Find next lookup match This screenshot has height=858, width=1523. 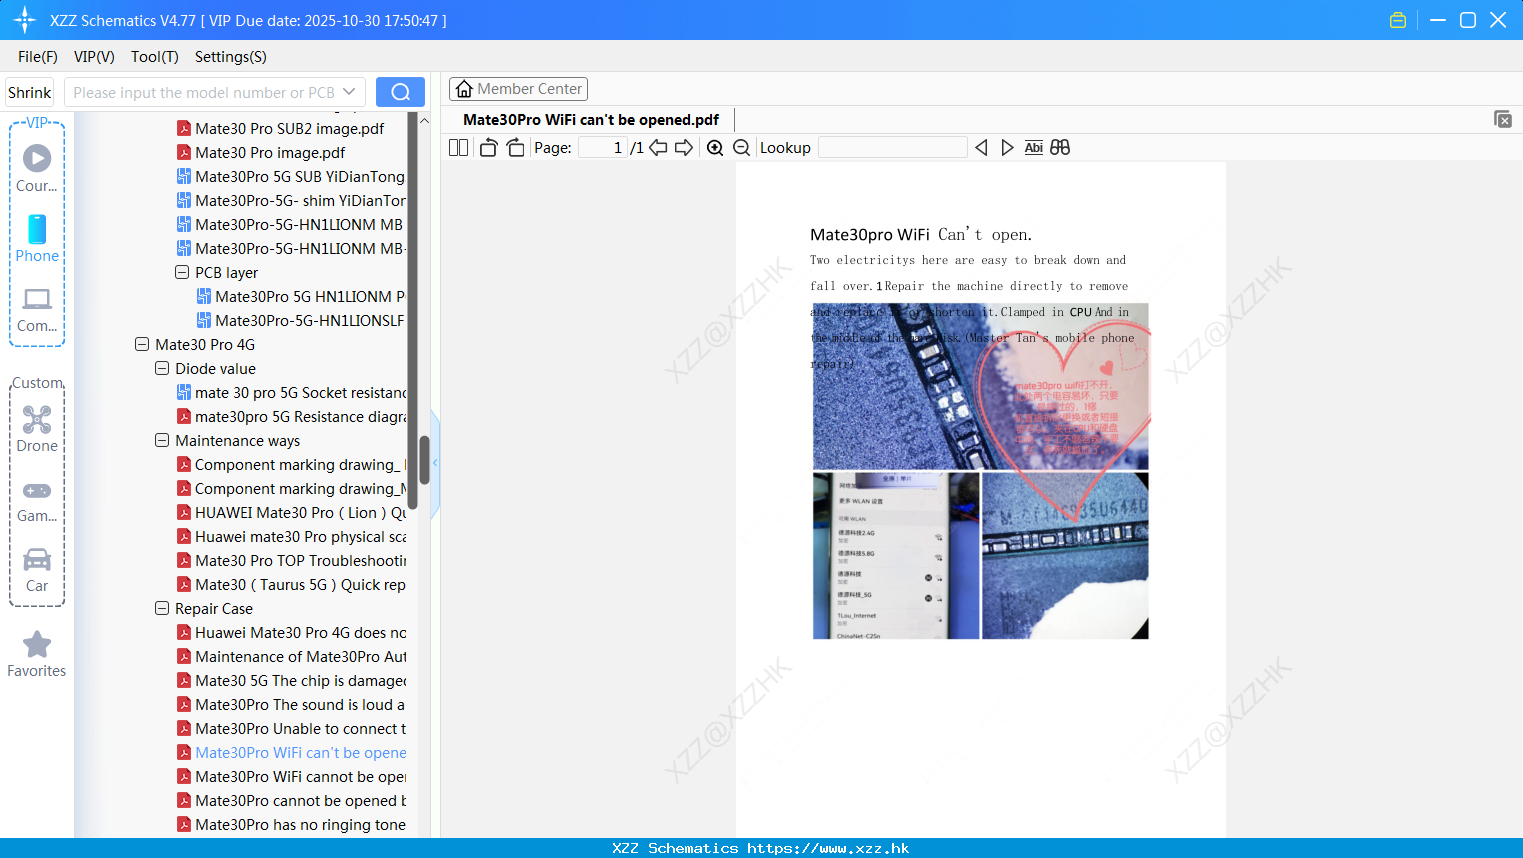coord(1007,148)
